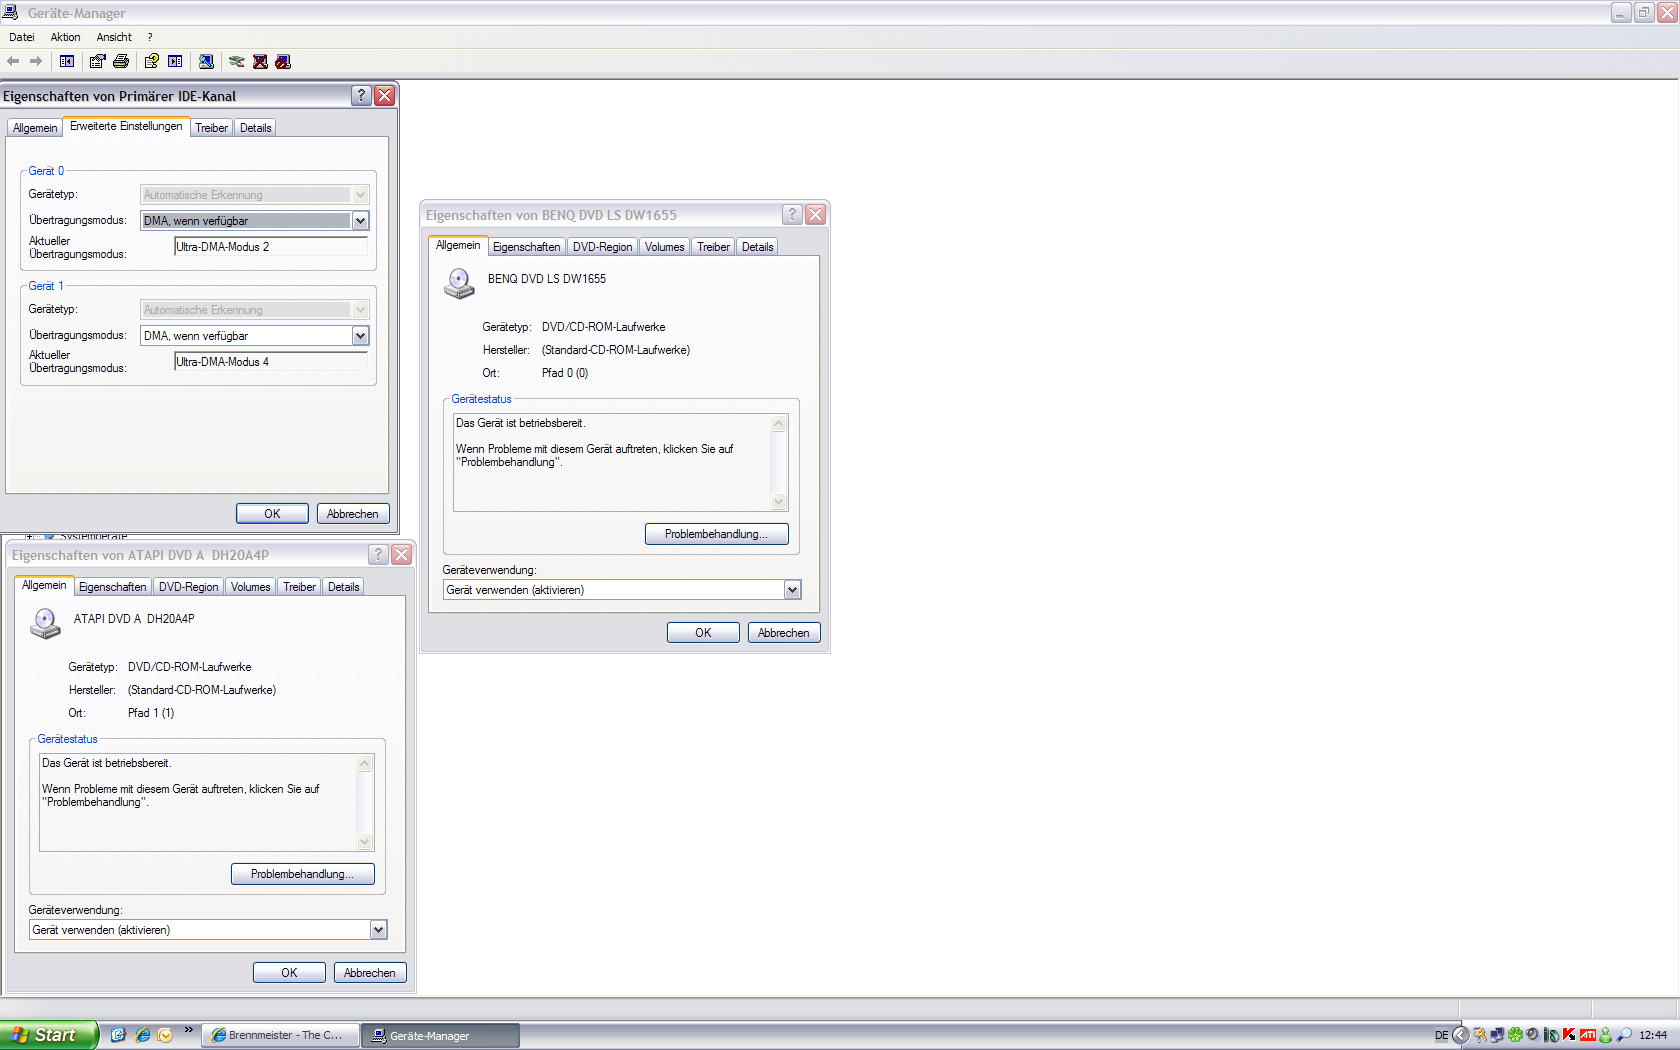The width and height of the screenshot is (1680, 1050).
Task: Toggle the console tree toolbar icon
Action: click(x=67, y=62)
